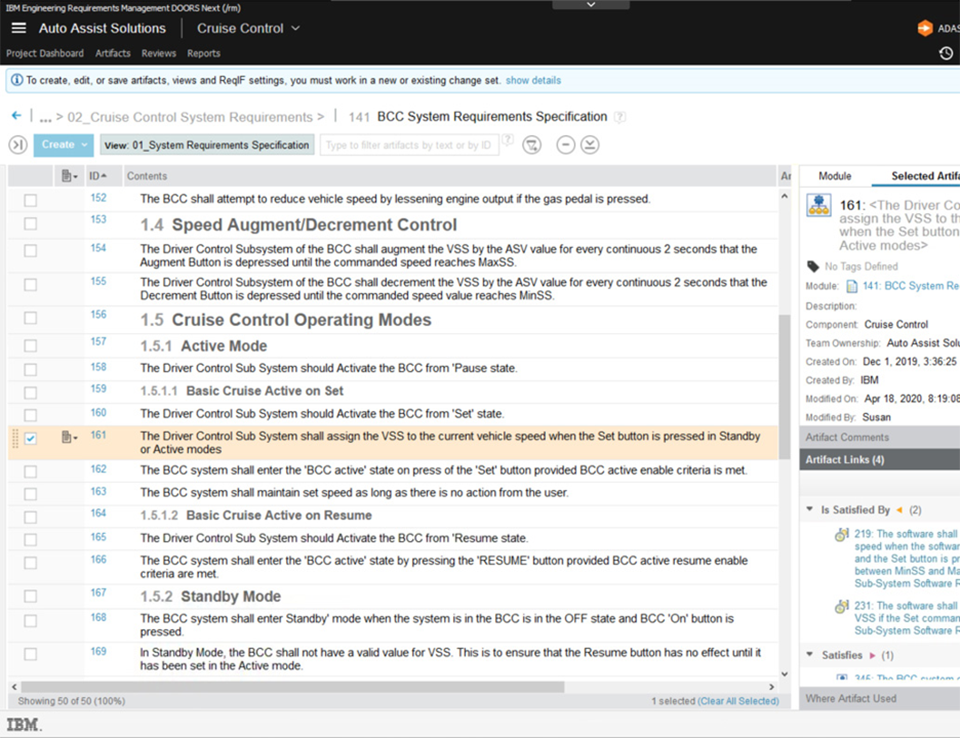Click the filter artifacts text field
Screen dimensions: 960x738
[x=409, y=145]
